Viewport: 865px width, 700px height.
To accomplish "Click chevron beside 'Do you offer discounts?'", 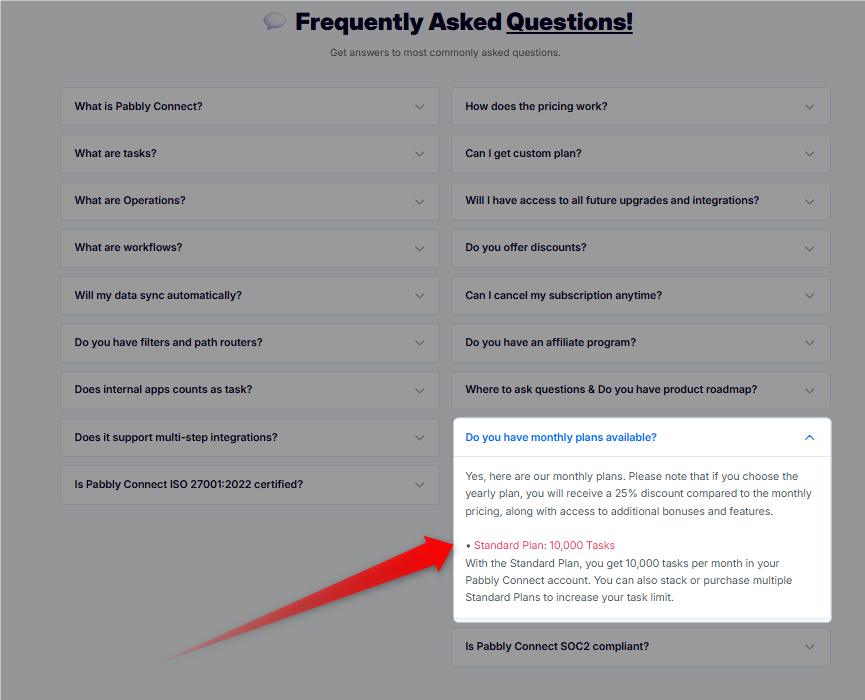I will click(x=809, y=249).
